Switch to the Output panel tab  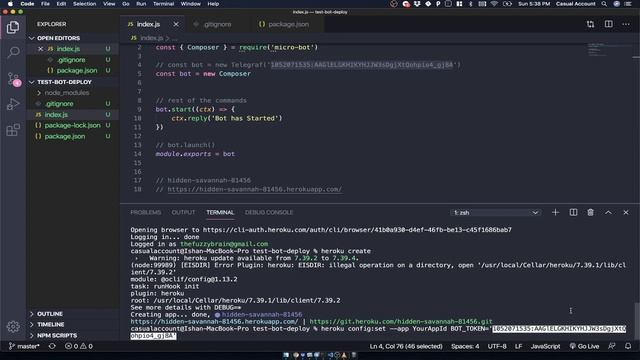183,212
